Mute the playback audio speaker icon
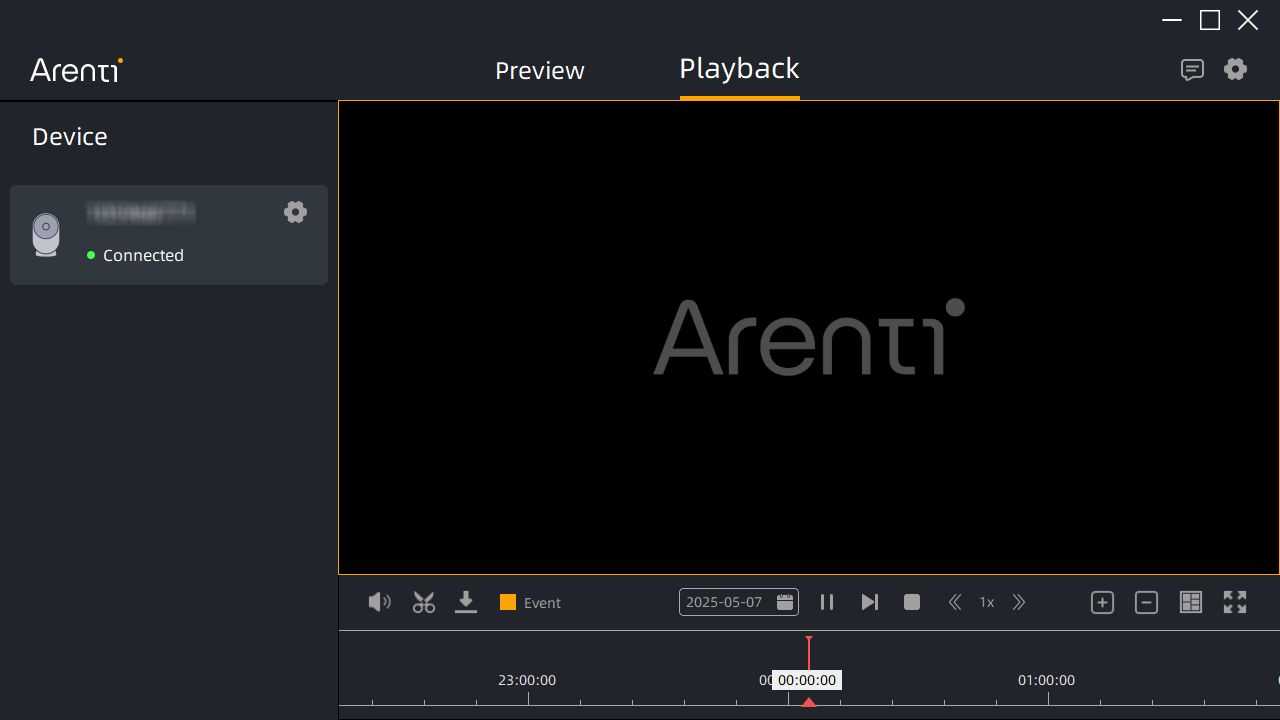The width and height of the screenshot is (1280, 720). 379,602
